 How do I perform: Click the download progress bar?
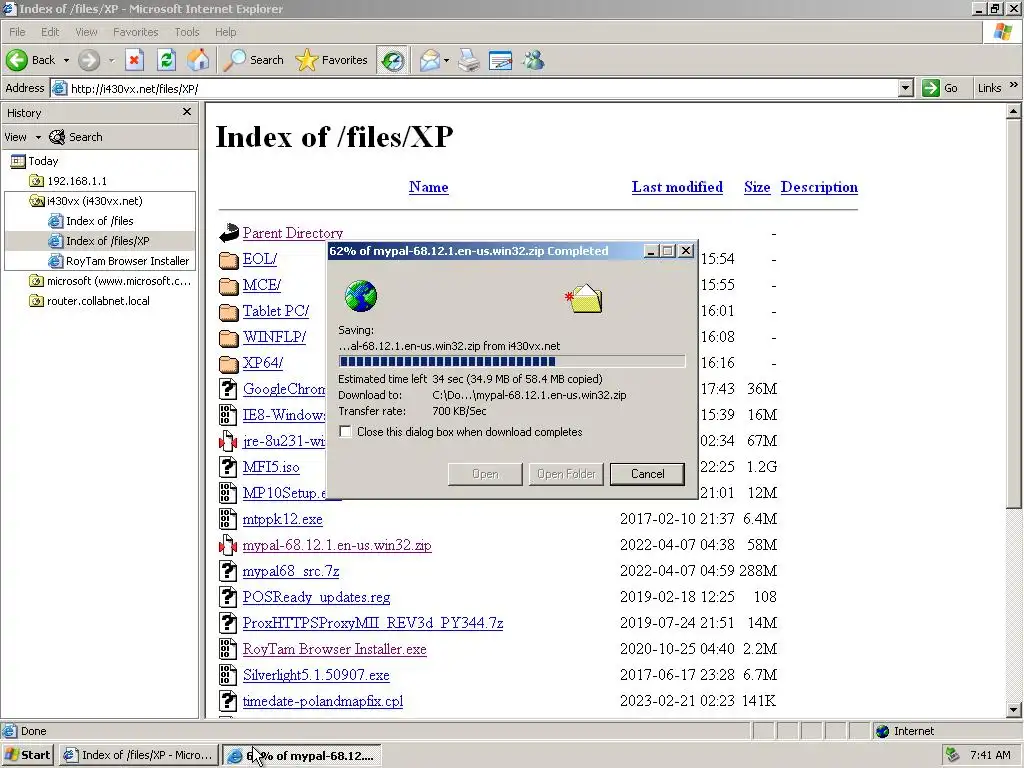(x=511, y=361)
